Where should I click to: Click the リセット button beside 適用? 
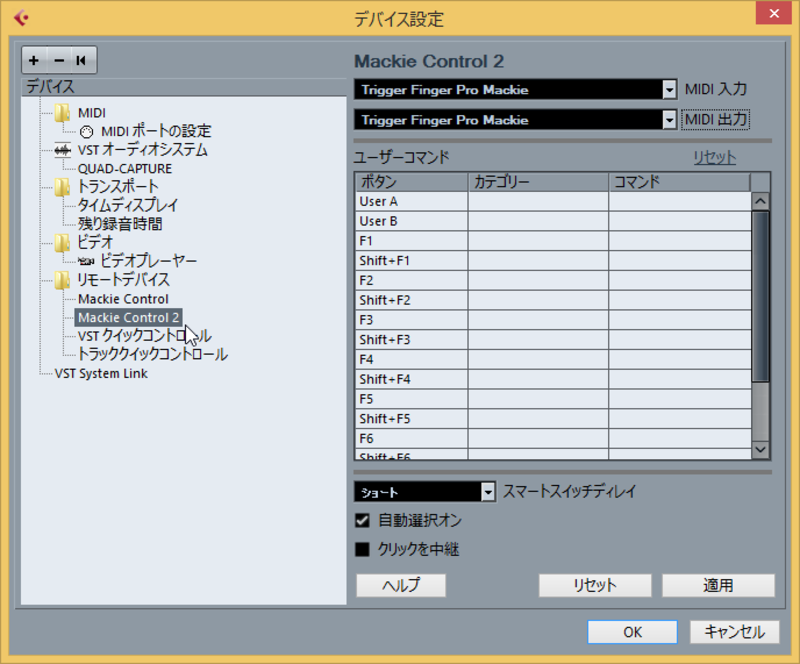coord(595,585)
